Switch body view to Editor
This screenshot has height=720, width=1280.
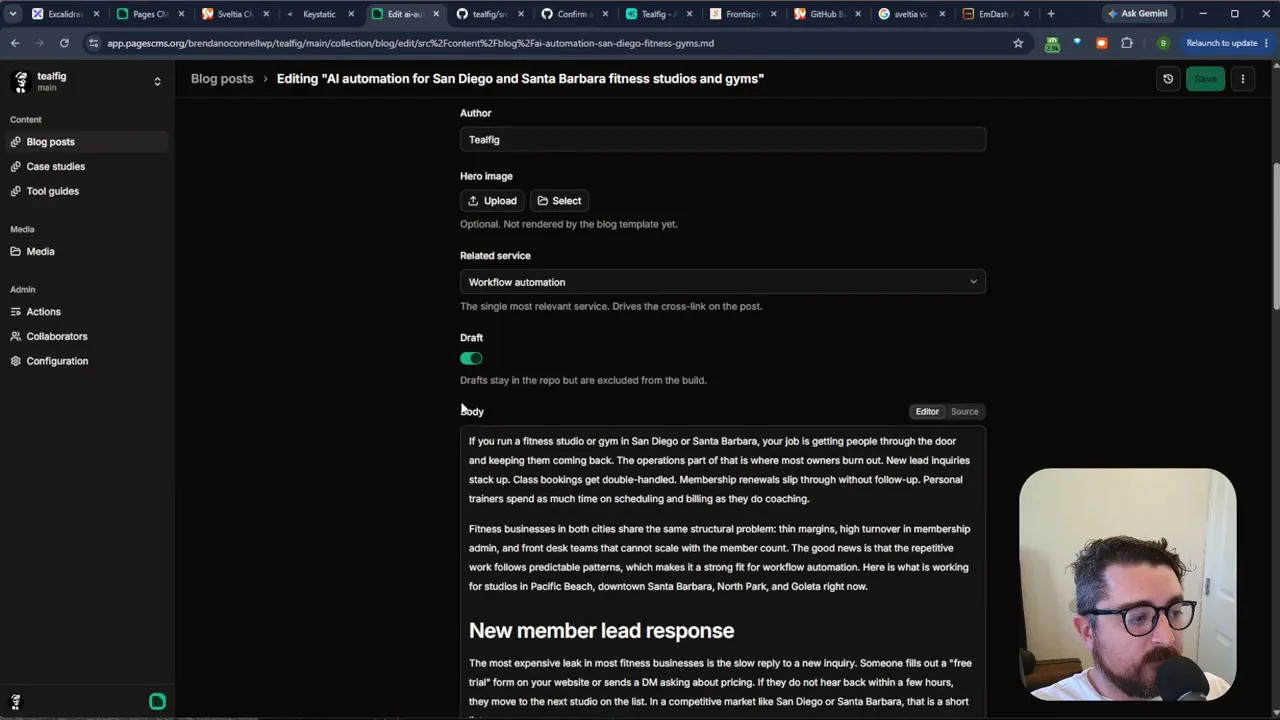(x=927, y=411)
